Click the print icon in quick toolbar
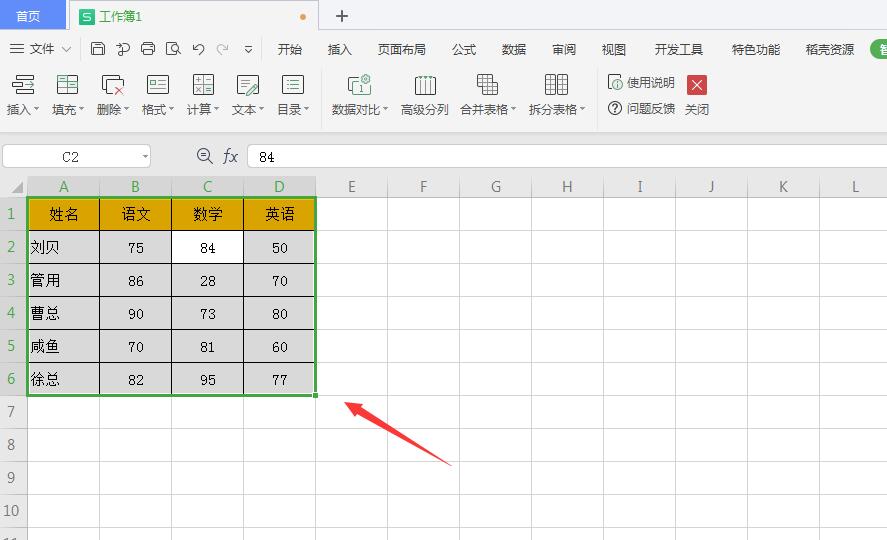Screen dimensions: 887x540 tap(148, 49)
